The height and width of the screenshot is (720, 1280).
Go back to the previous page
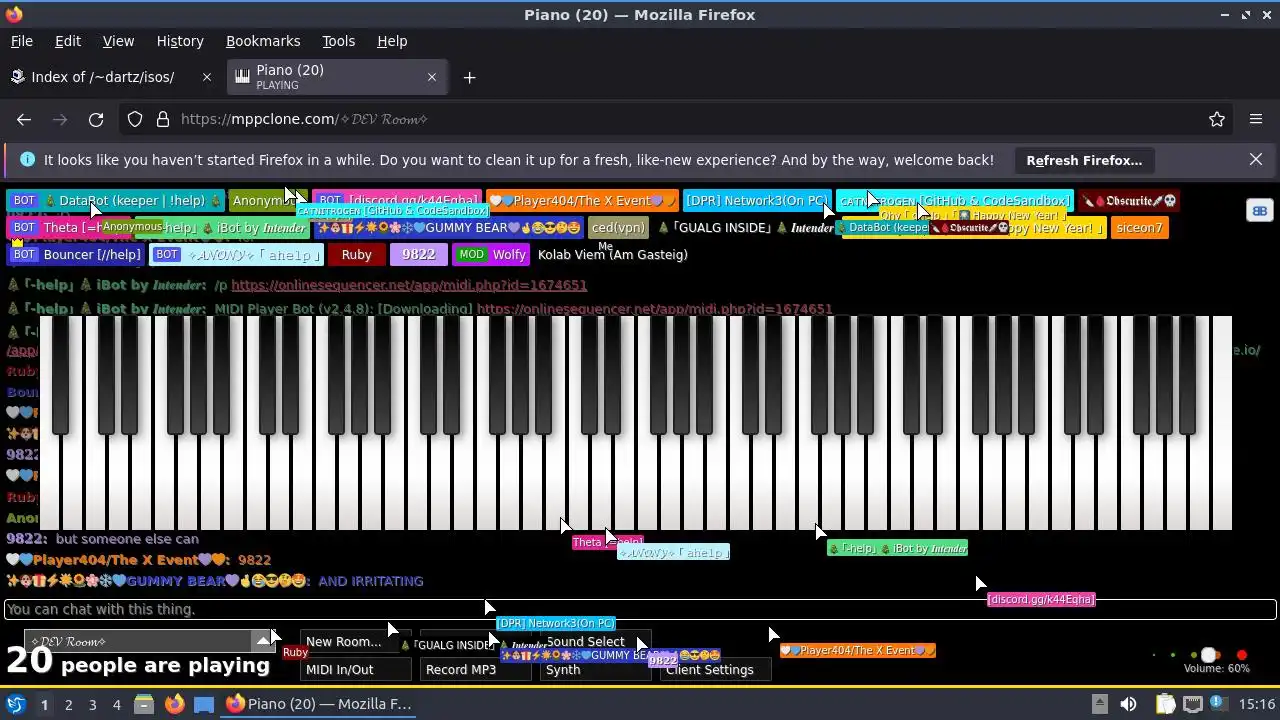tap(24, 119)
